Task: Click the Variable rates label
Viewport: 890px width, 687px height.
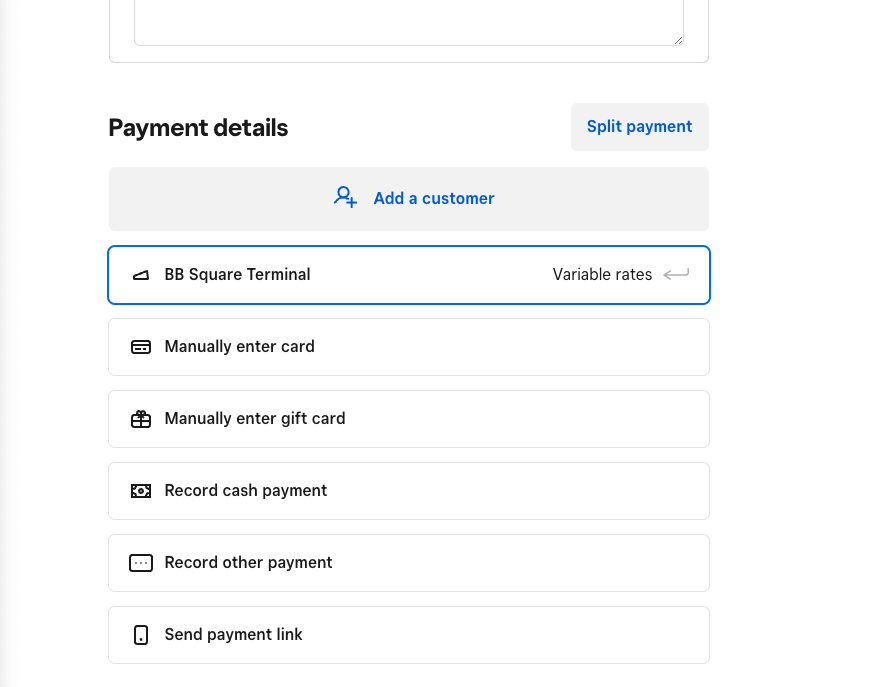Action: coord(602,274)
